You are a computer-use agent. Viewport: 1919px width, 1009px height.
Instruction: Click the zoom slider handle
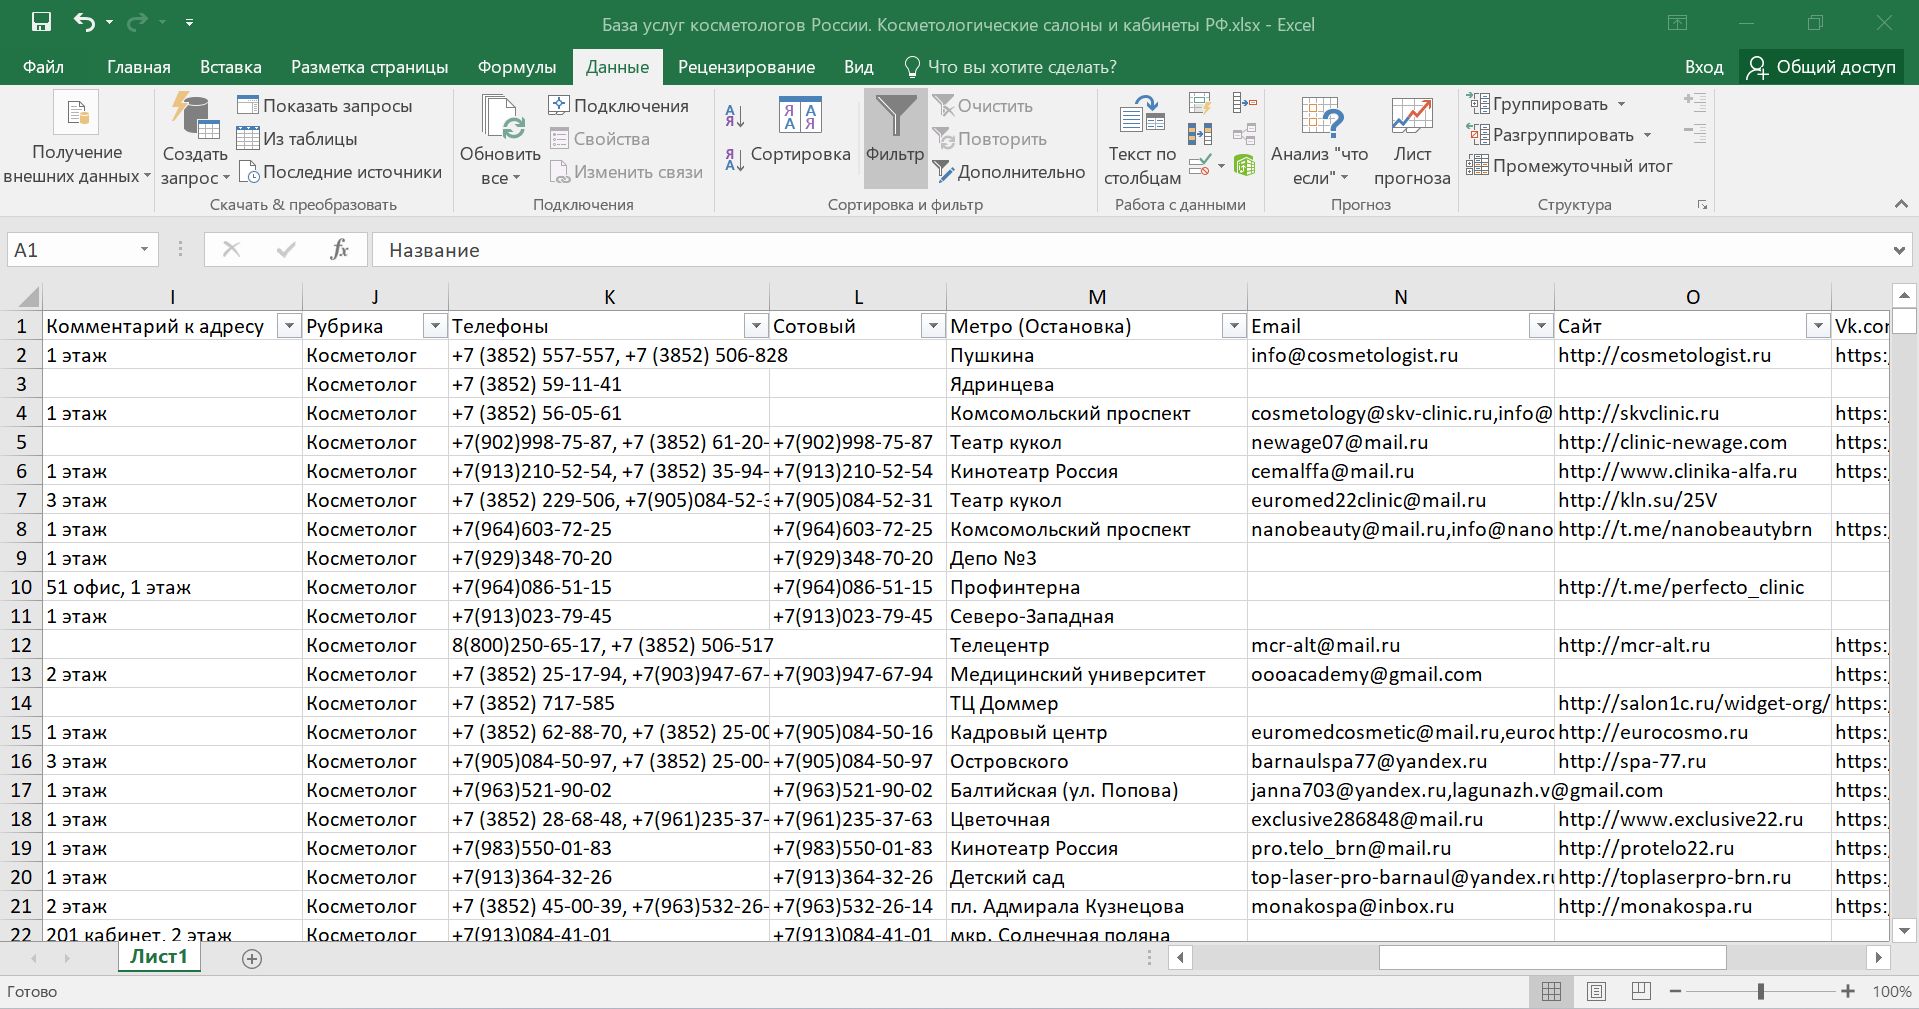click(x=1760, y=991)
